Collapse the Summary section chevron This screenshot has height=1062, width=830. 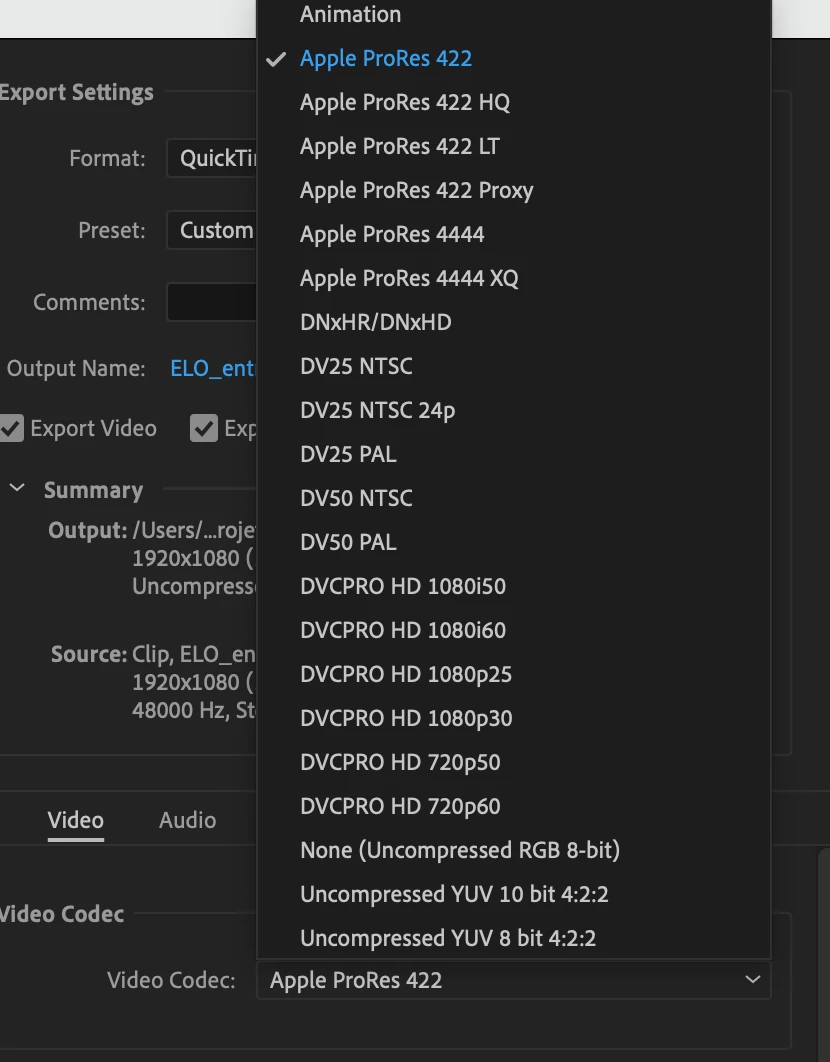17,488
